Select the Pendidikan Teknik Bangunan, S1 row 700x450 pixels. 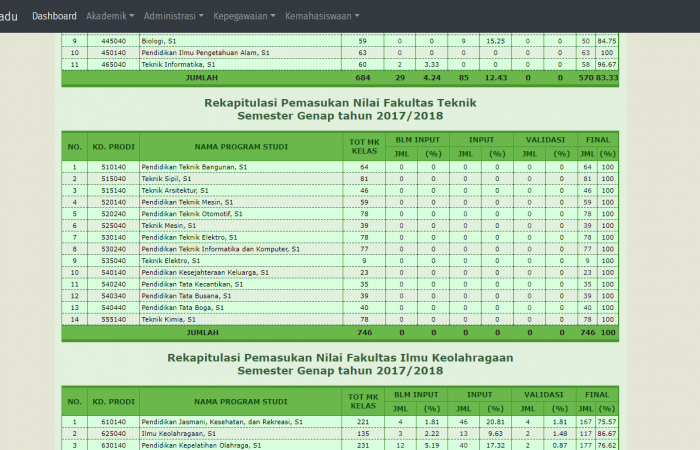(194, 166)
